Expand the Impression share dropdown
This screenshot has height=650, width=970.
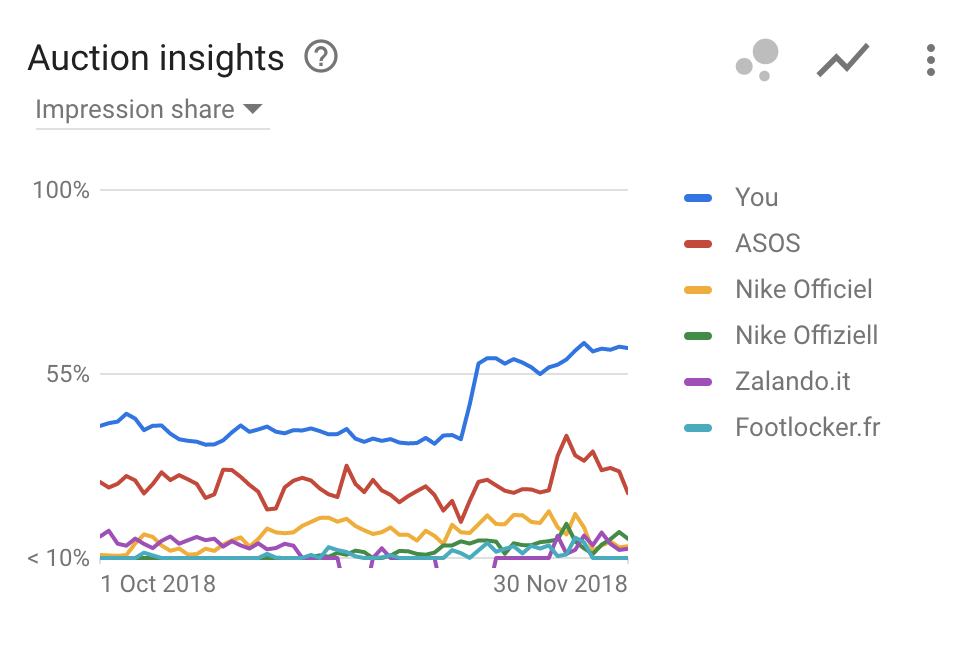(x=152, y=110)
